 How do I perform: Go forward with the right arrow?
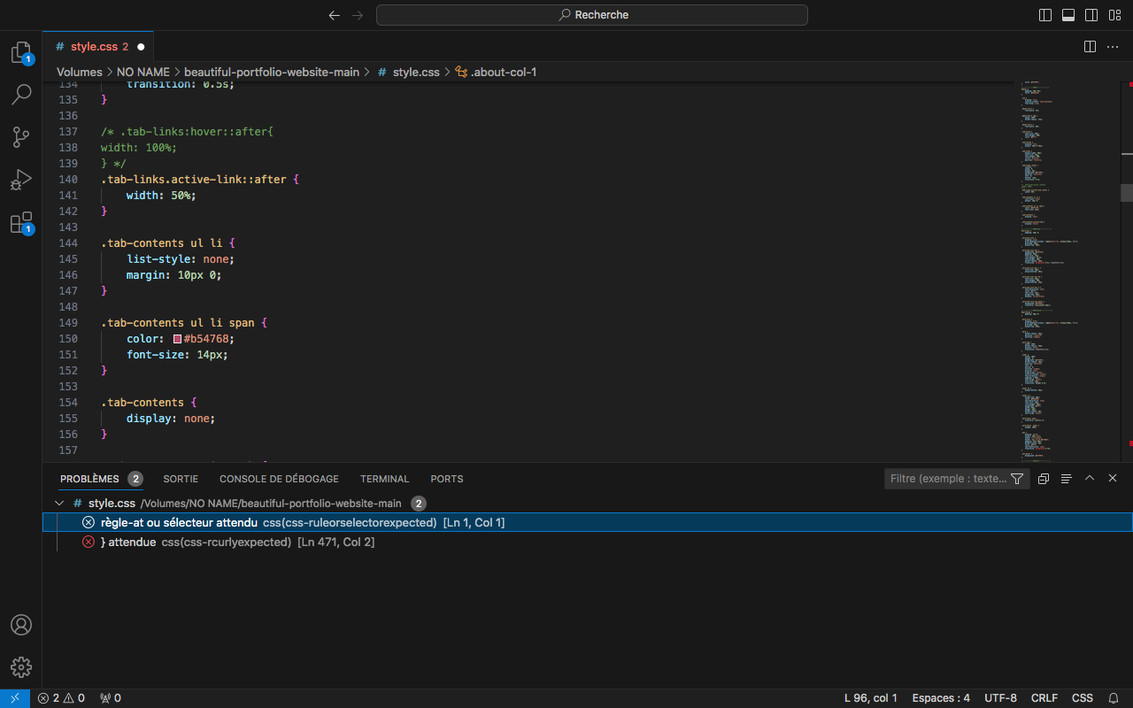pos(358,15)
